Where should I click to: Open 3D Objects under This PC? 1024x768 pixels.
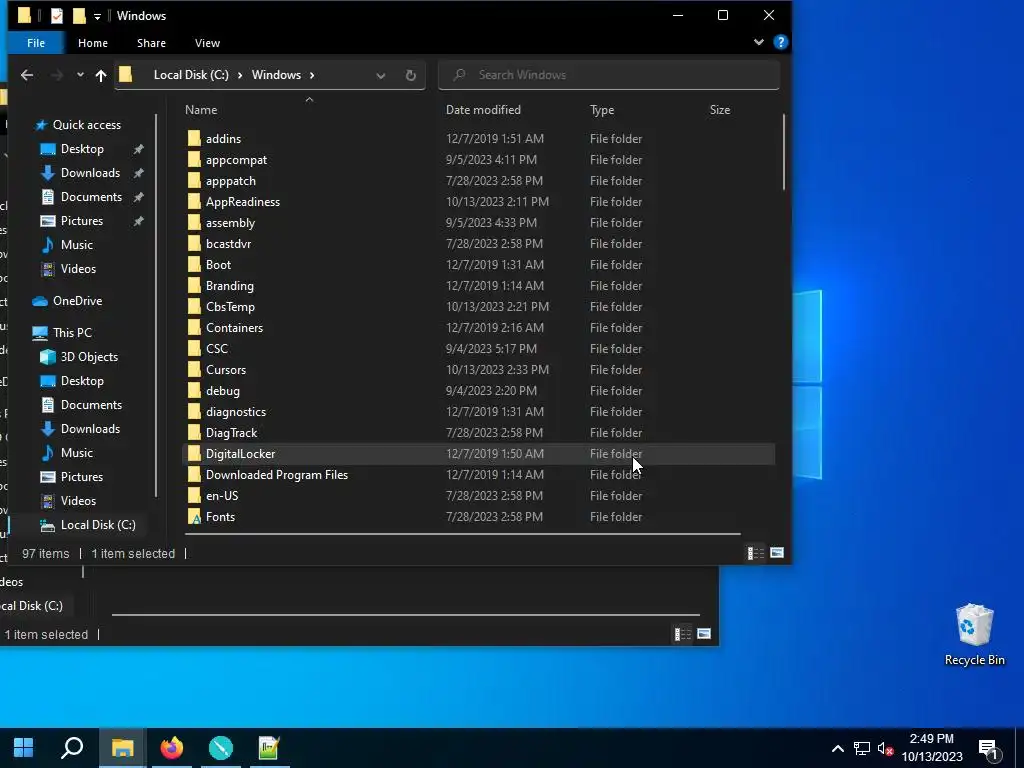pyautogui.click(x=89, y=357)
